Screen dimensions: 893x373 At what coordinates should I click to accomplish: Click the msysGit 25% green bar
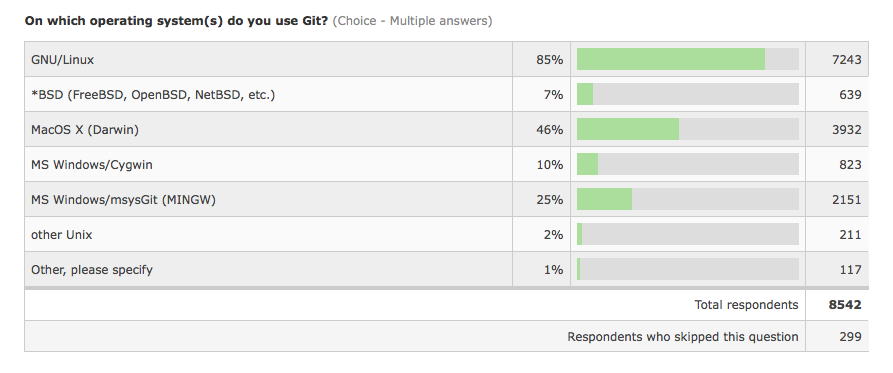604,199
